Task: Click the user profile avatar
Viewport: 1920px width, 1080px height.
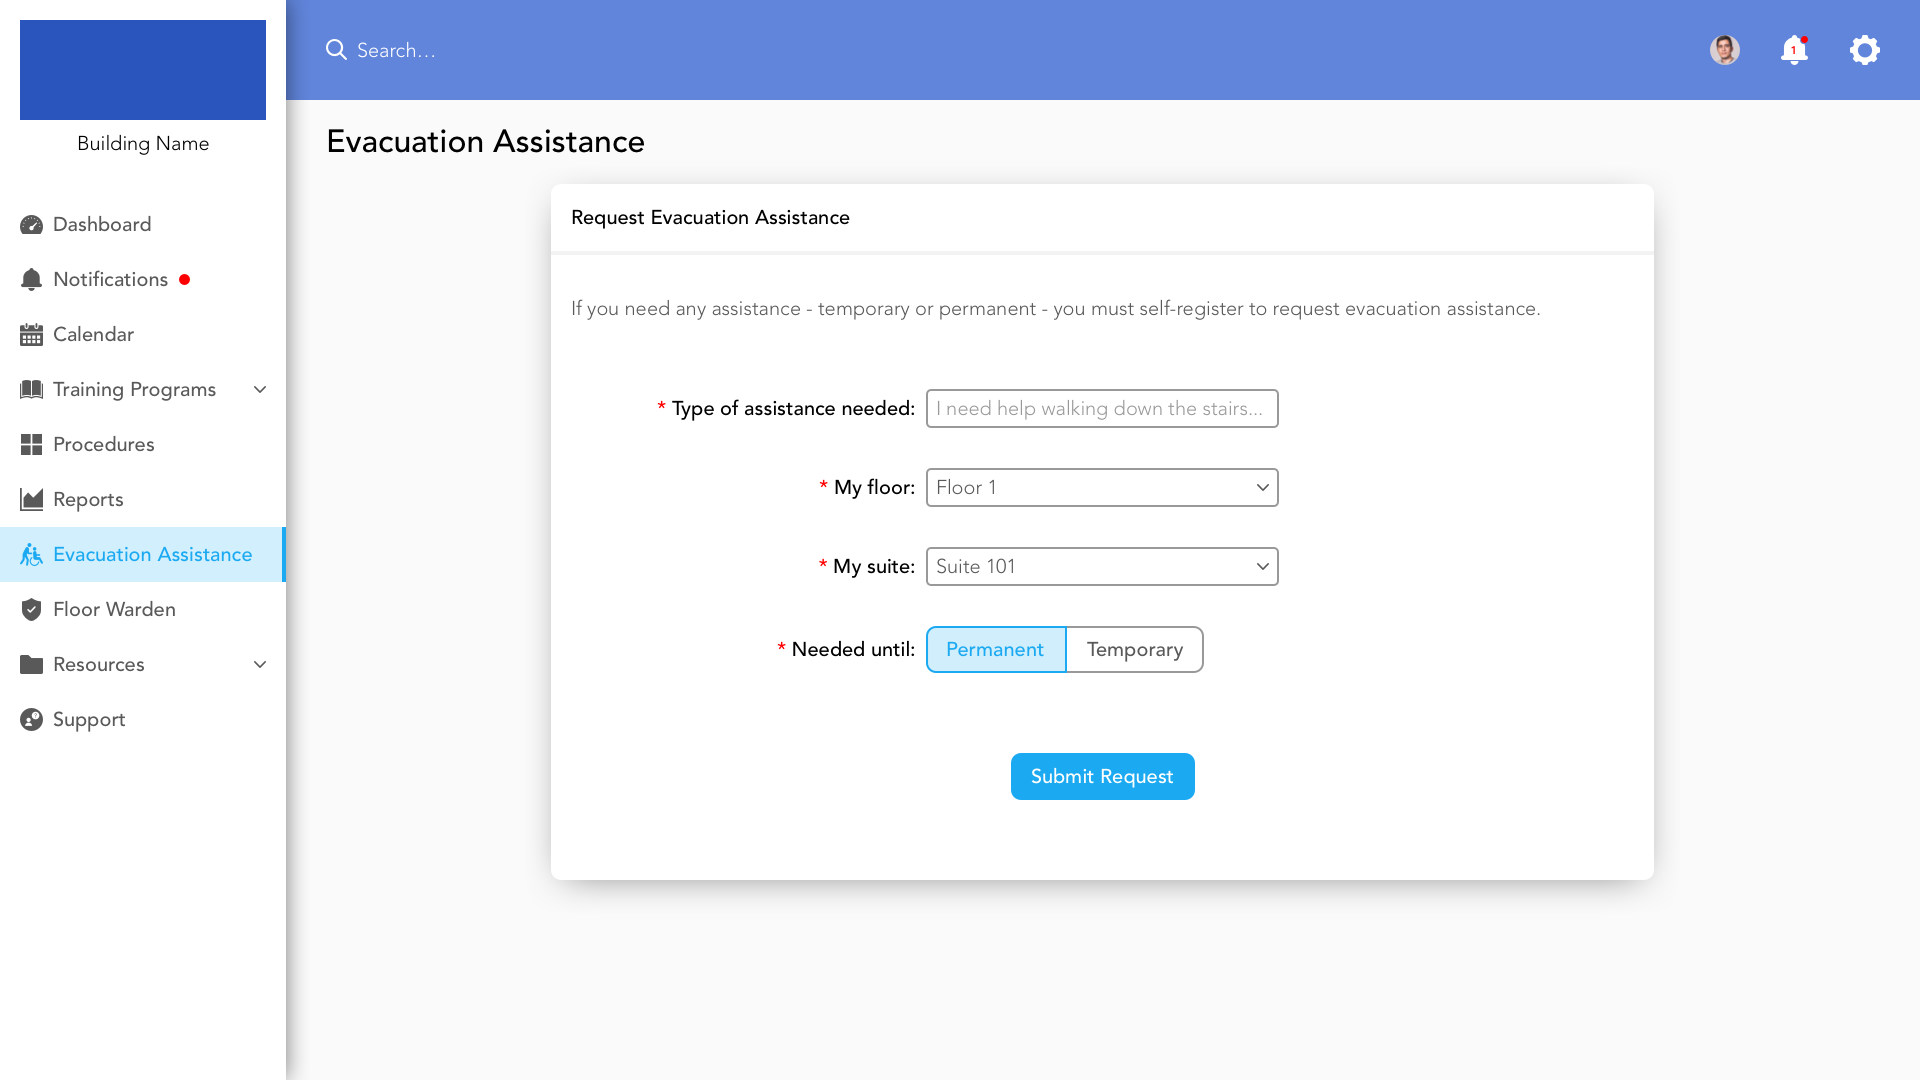Action: coord(1724,50)
